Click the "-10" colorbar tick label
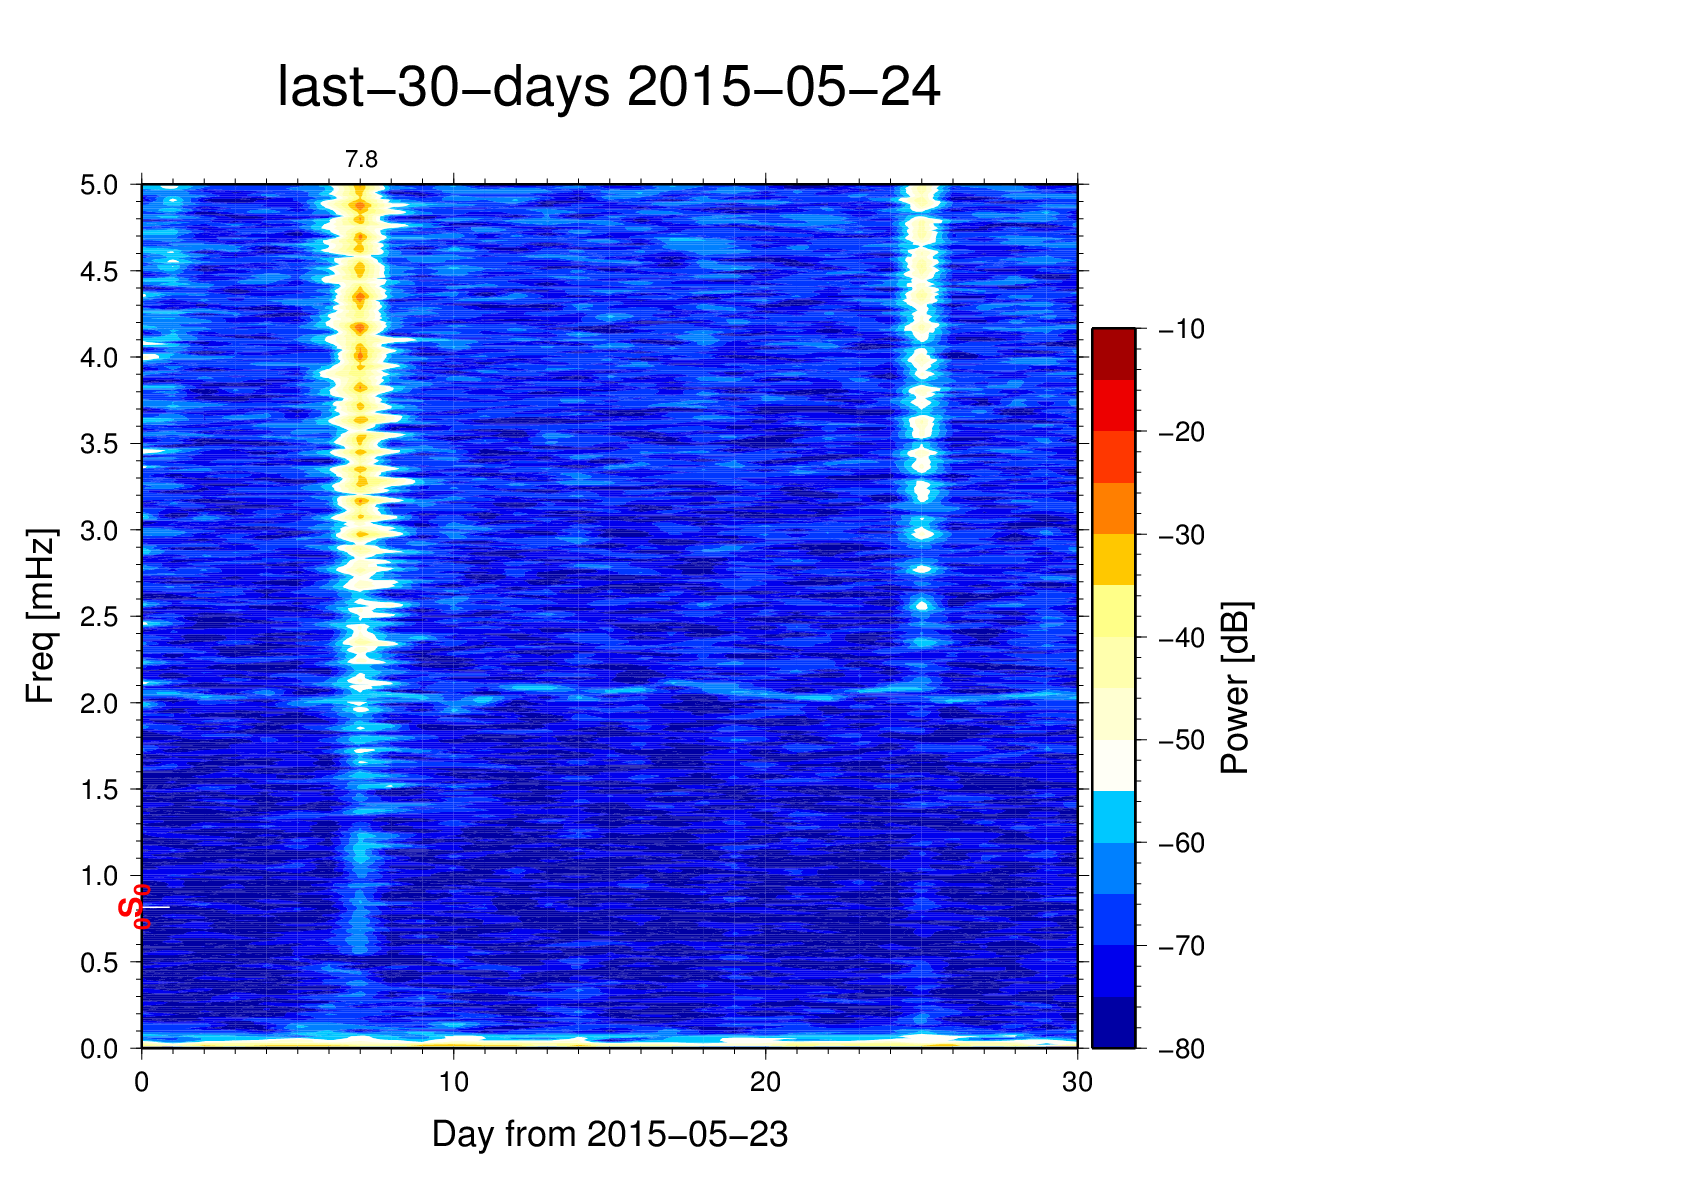Viewport: 1684px width, 1190px height. pyautogui.click(x=1180, y=329)
